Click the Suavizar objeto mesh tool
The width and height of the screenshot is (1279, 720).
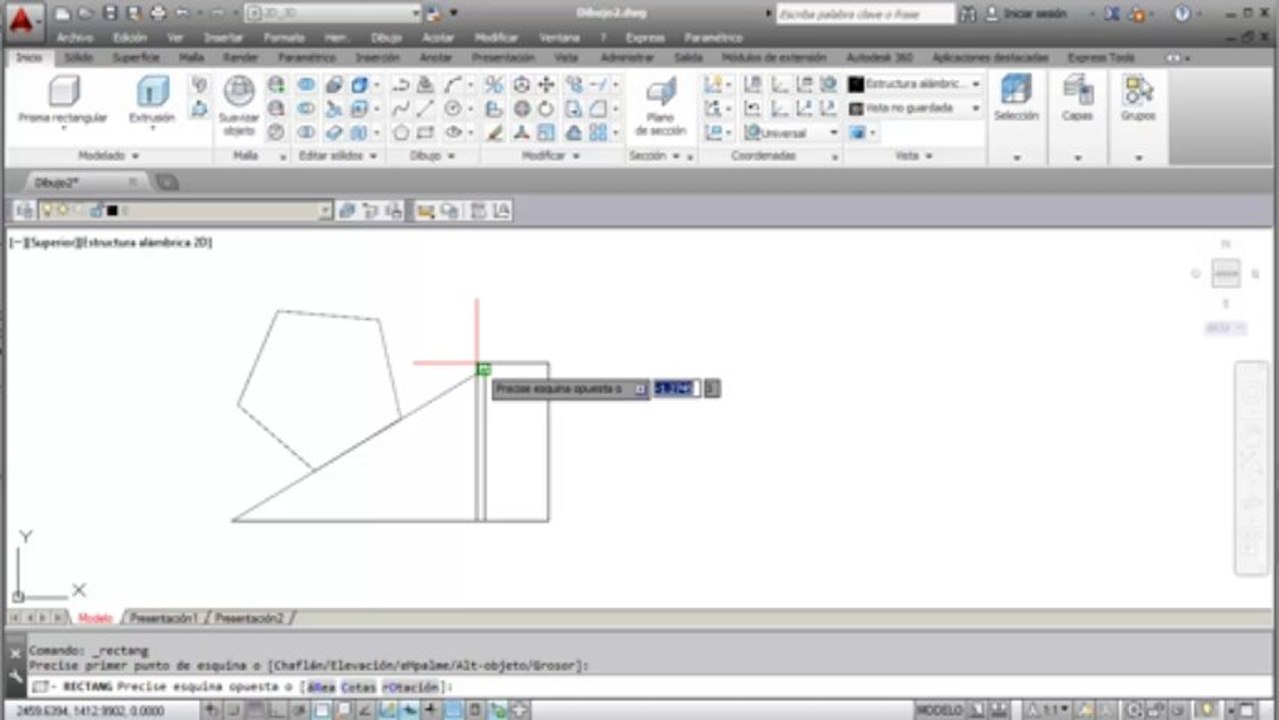(x=239, y=106)
